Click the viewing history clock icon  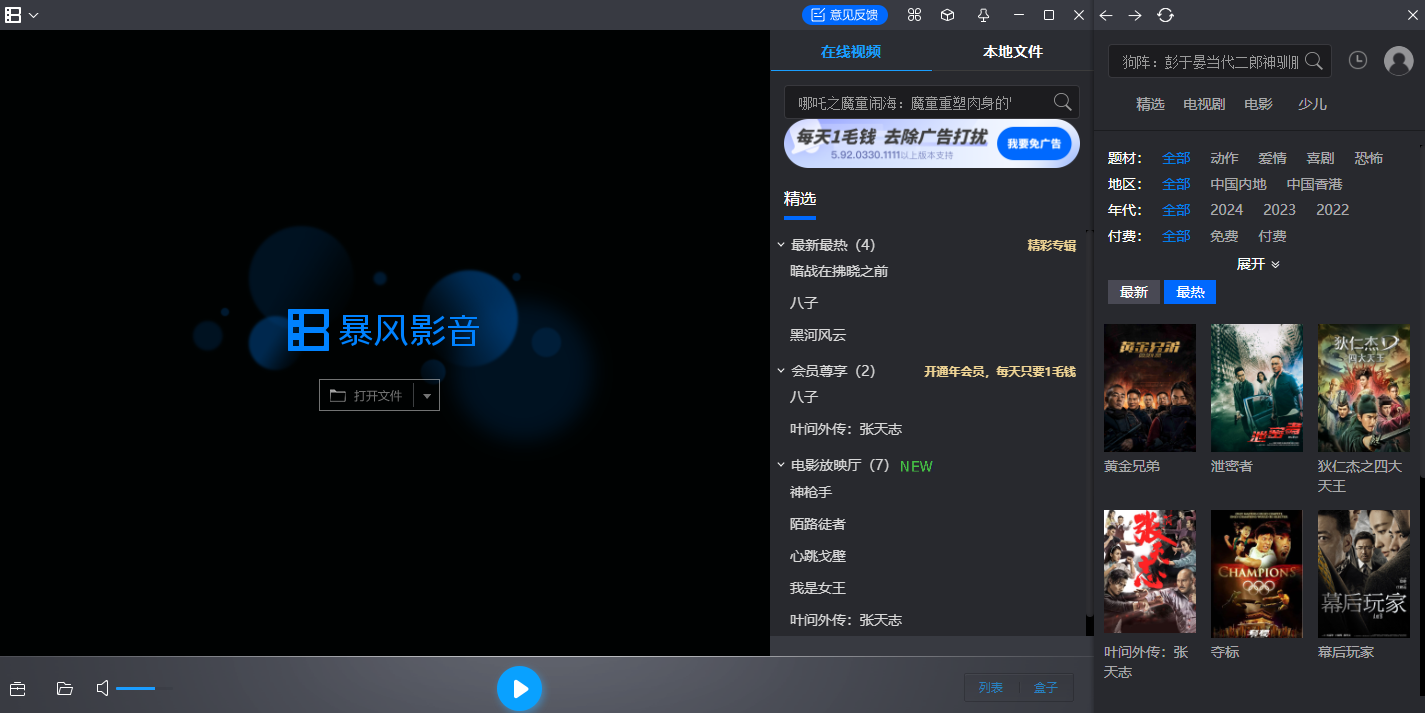(x=1357, y=60)
